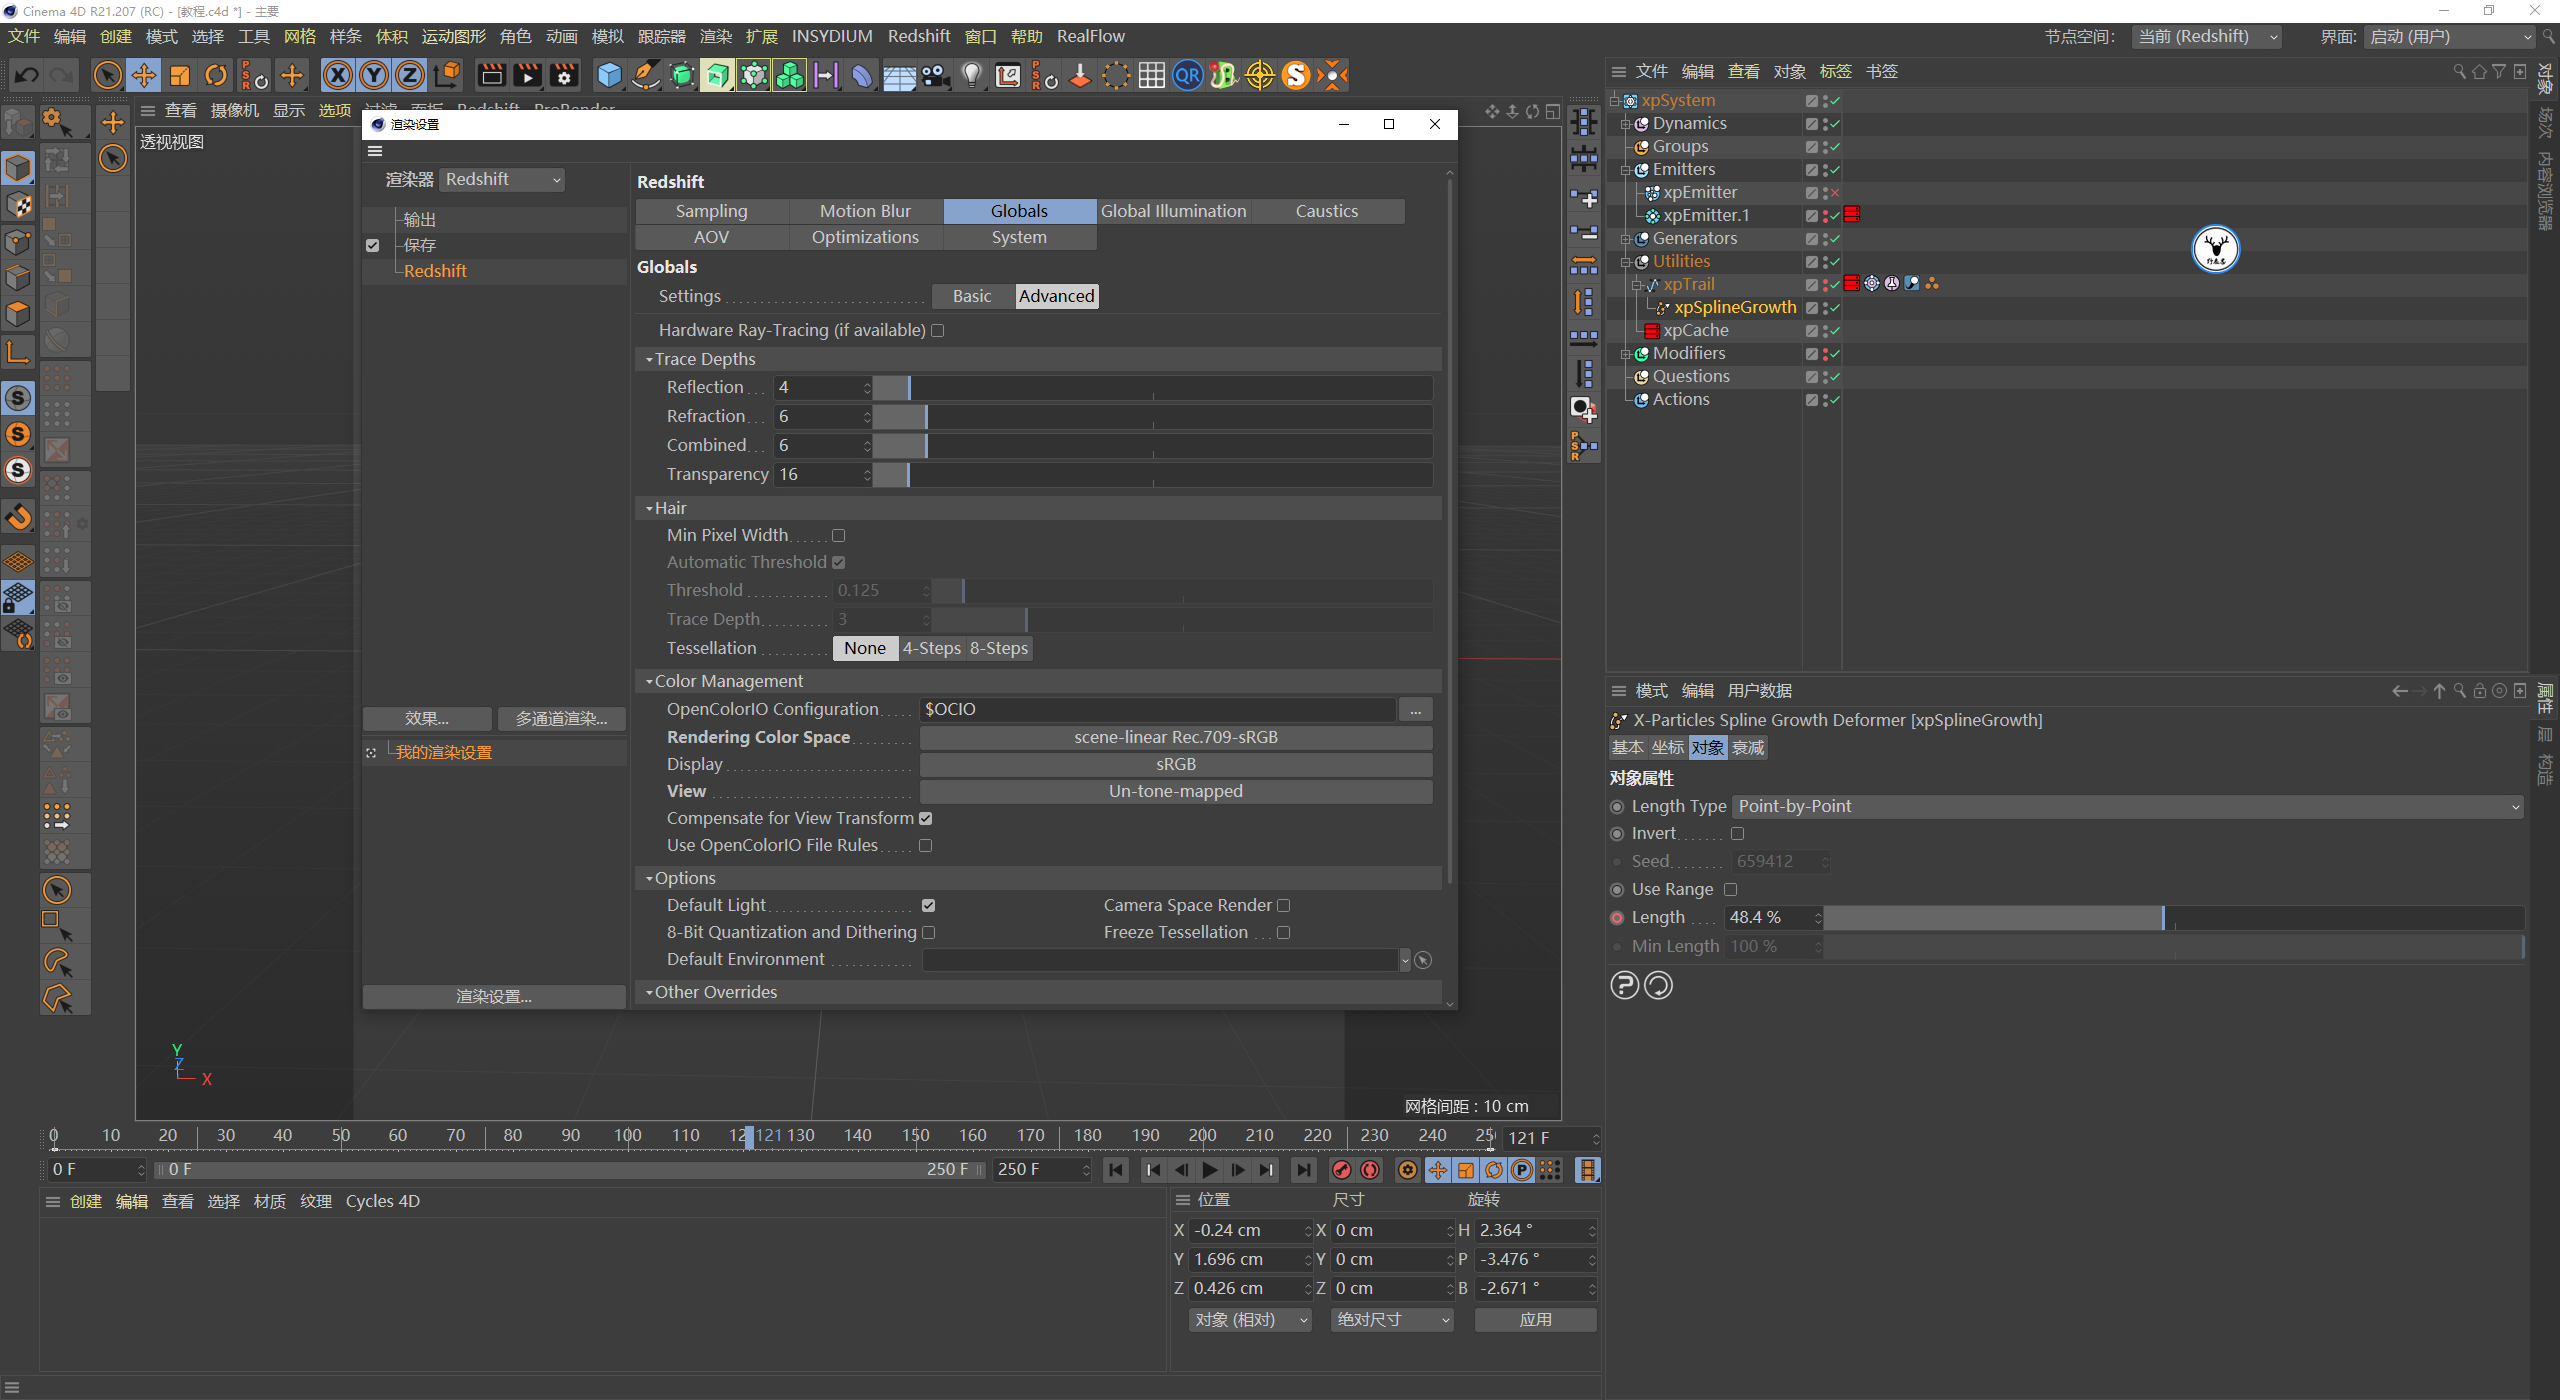The height and width of the screenshot is (1400, 2560).
Task: Toggle the Z axis lock
Action: click(x=410, y=75)
